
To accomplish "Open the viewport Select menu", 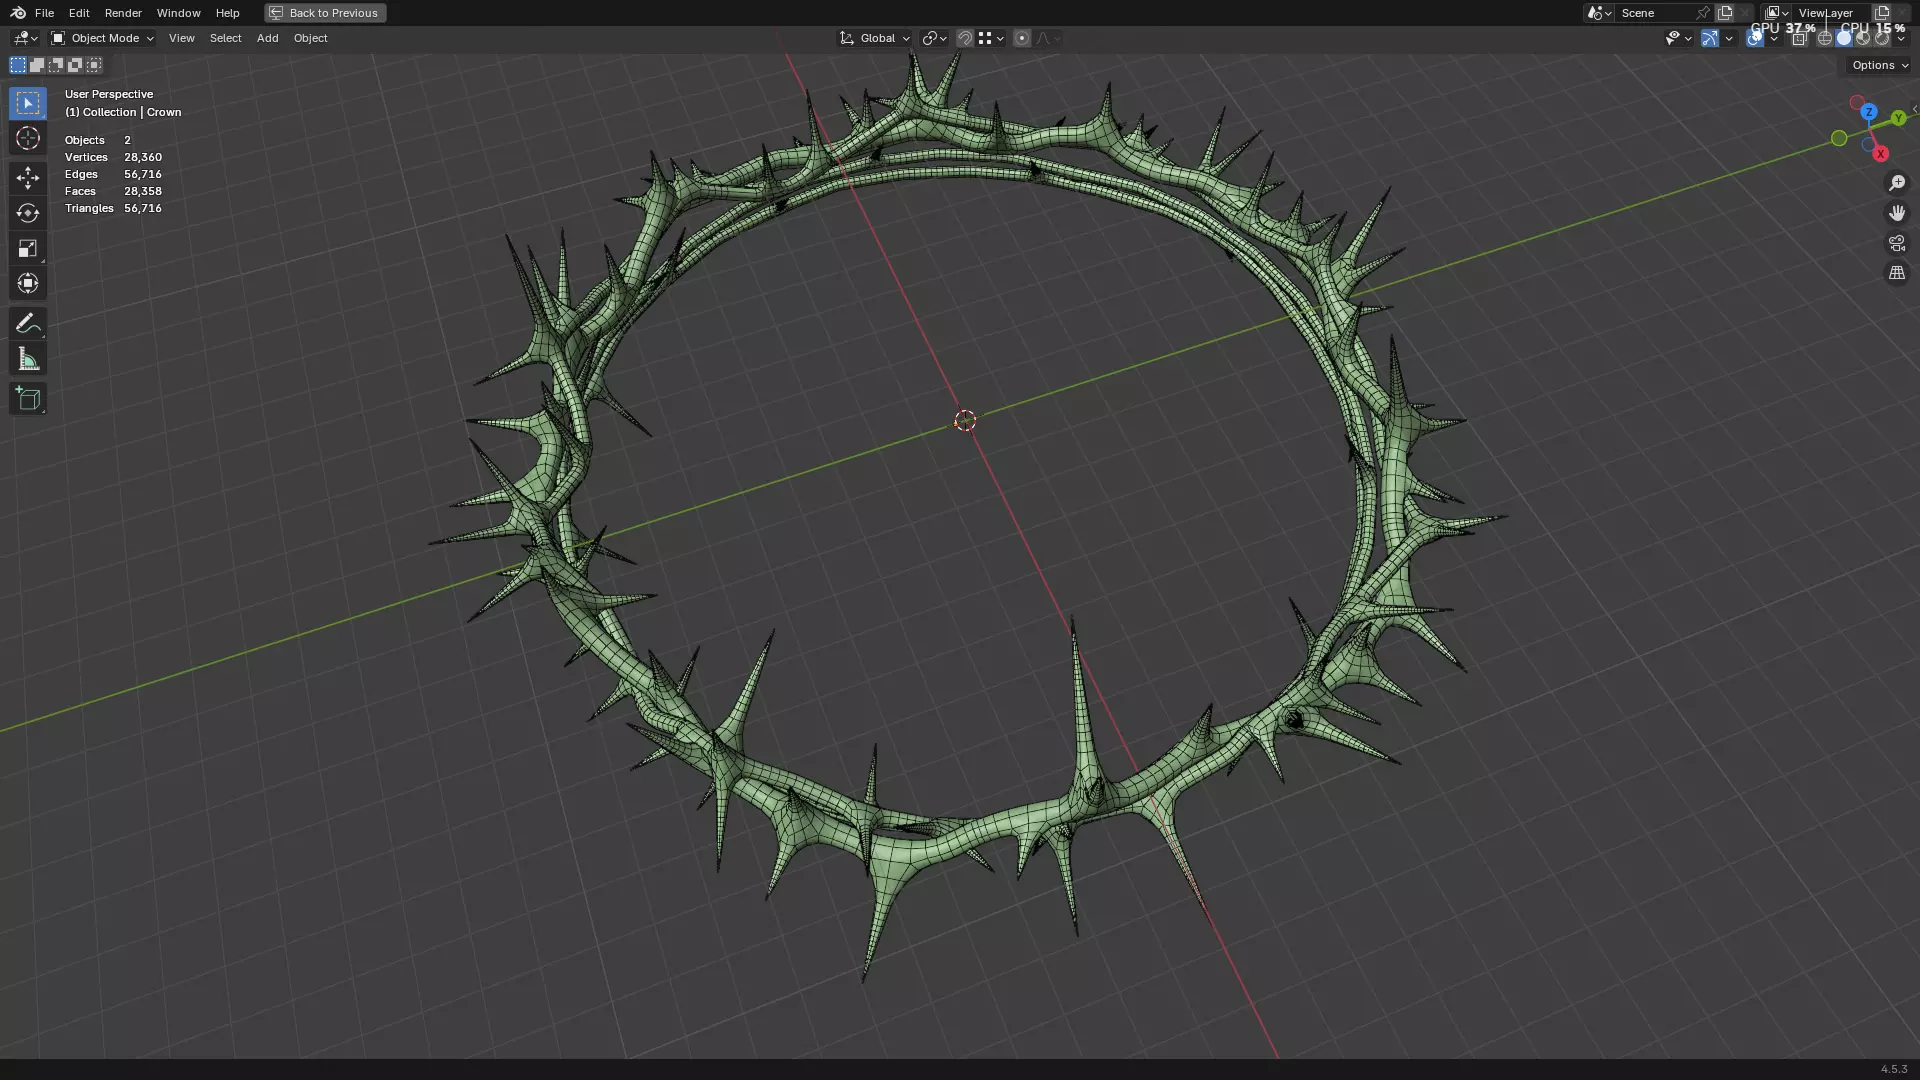I will [x=225, y=38].
